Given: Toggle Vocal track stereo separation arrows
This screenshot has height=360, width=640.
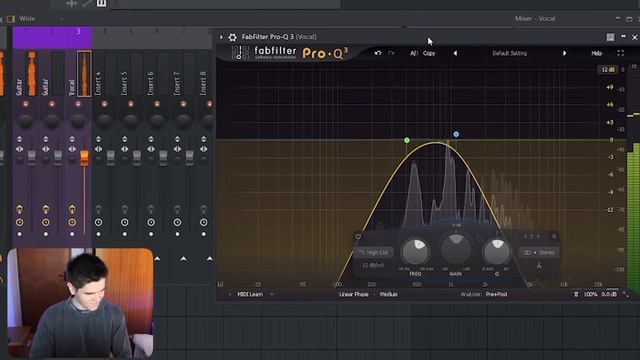Looking at the screenshot, I should point(72,149).
